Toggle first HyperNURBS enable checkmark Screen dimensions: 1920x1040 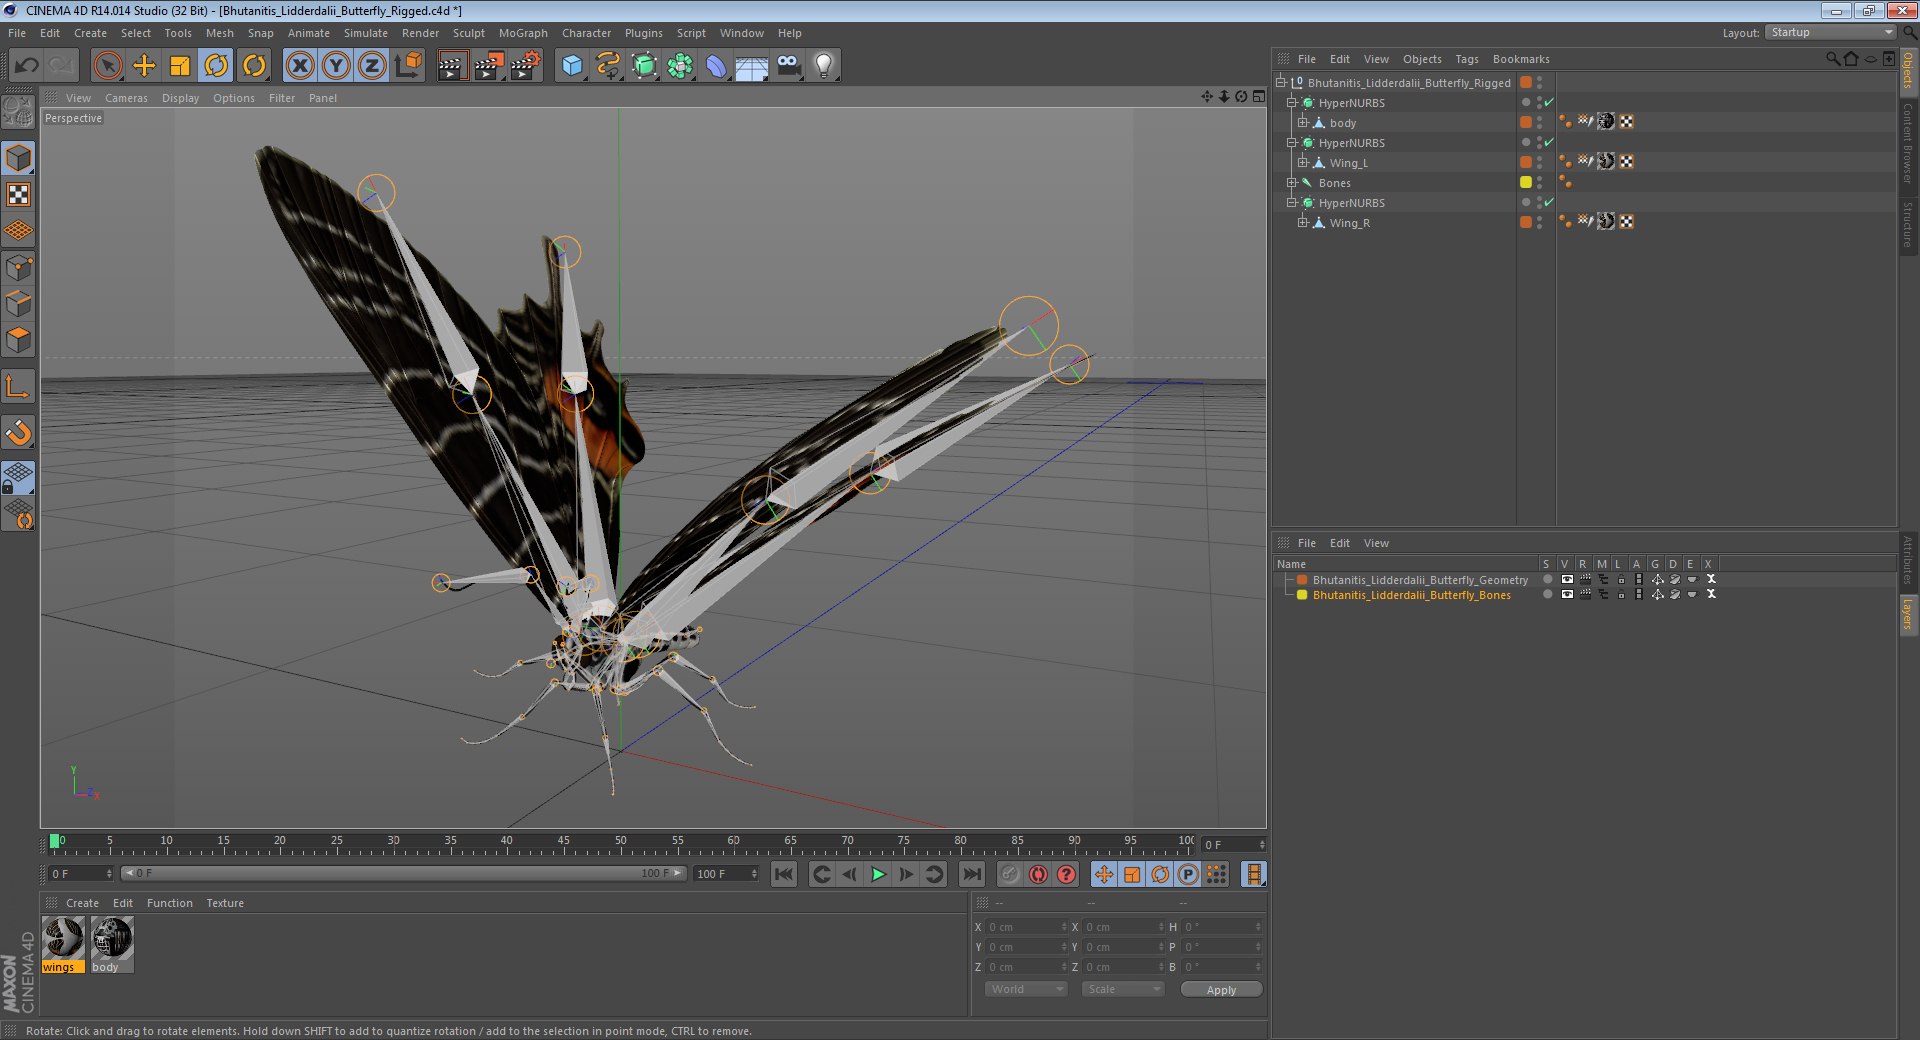click(x=1549, y=102)
